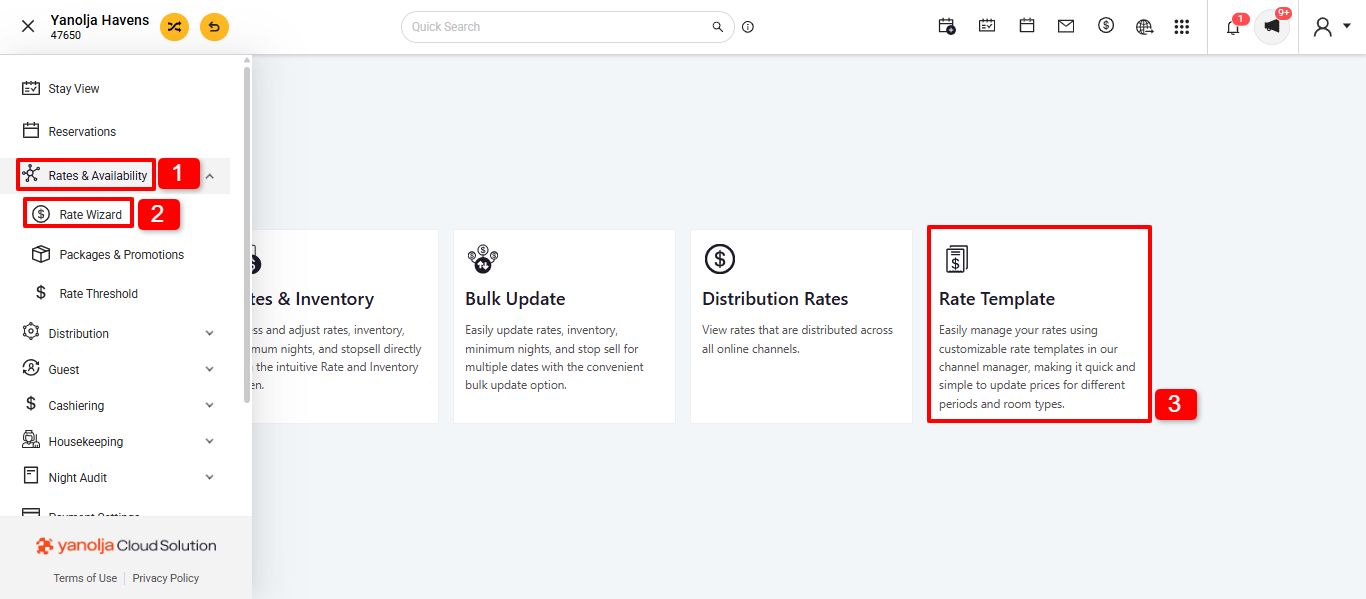Screen dimensions: 1366x599
Task: Select the Rates & Availability menu item
Action: tap(98, 176)
